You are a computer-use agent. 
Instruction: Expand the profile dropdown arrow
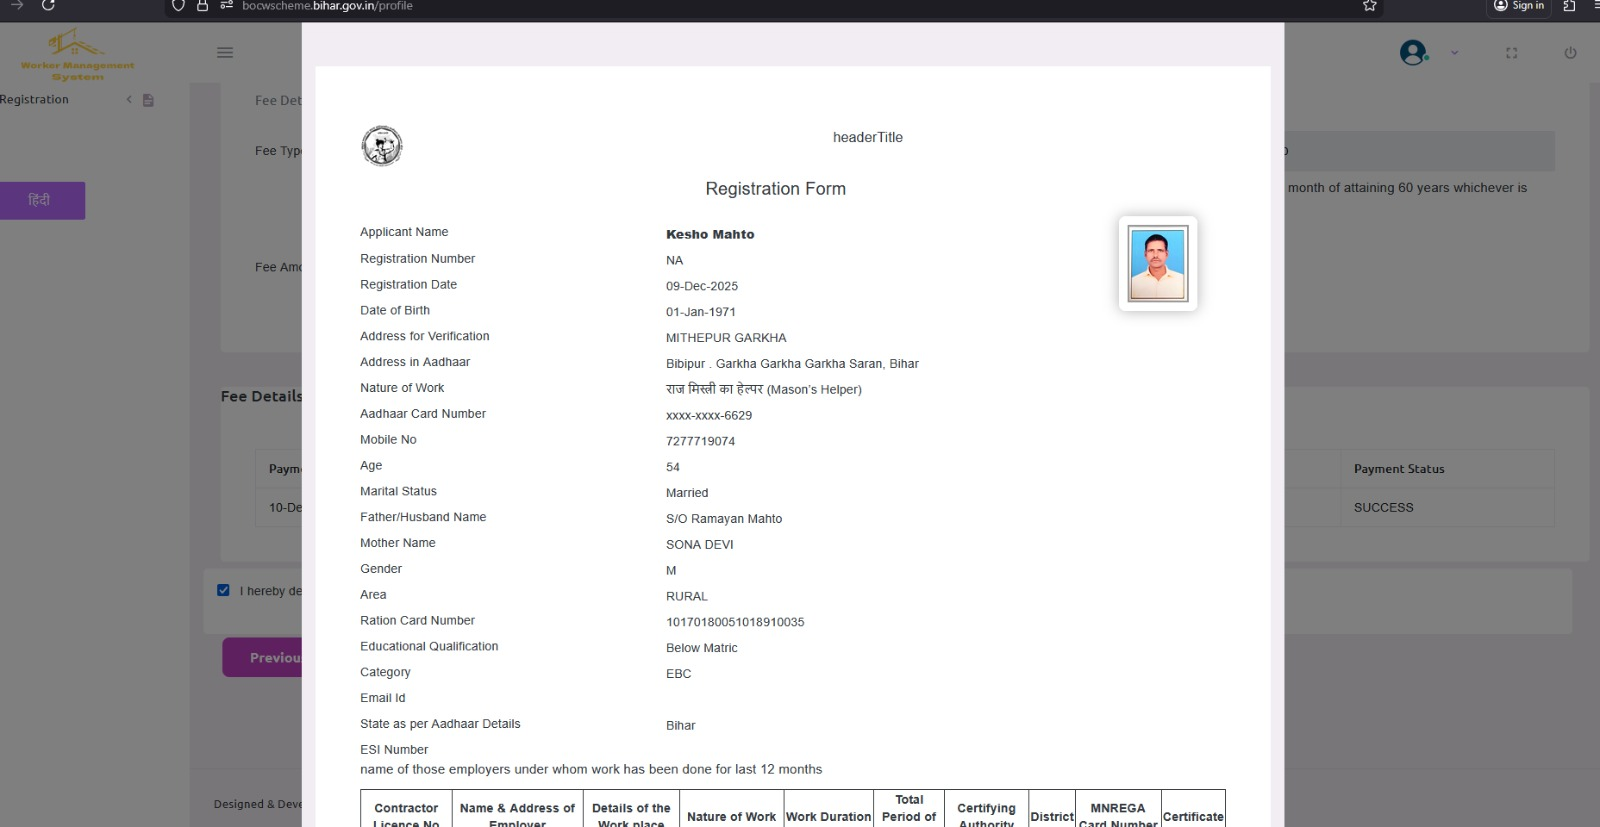(x=1454, y=53)
